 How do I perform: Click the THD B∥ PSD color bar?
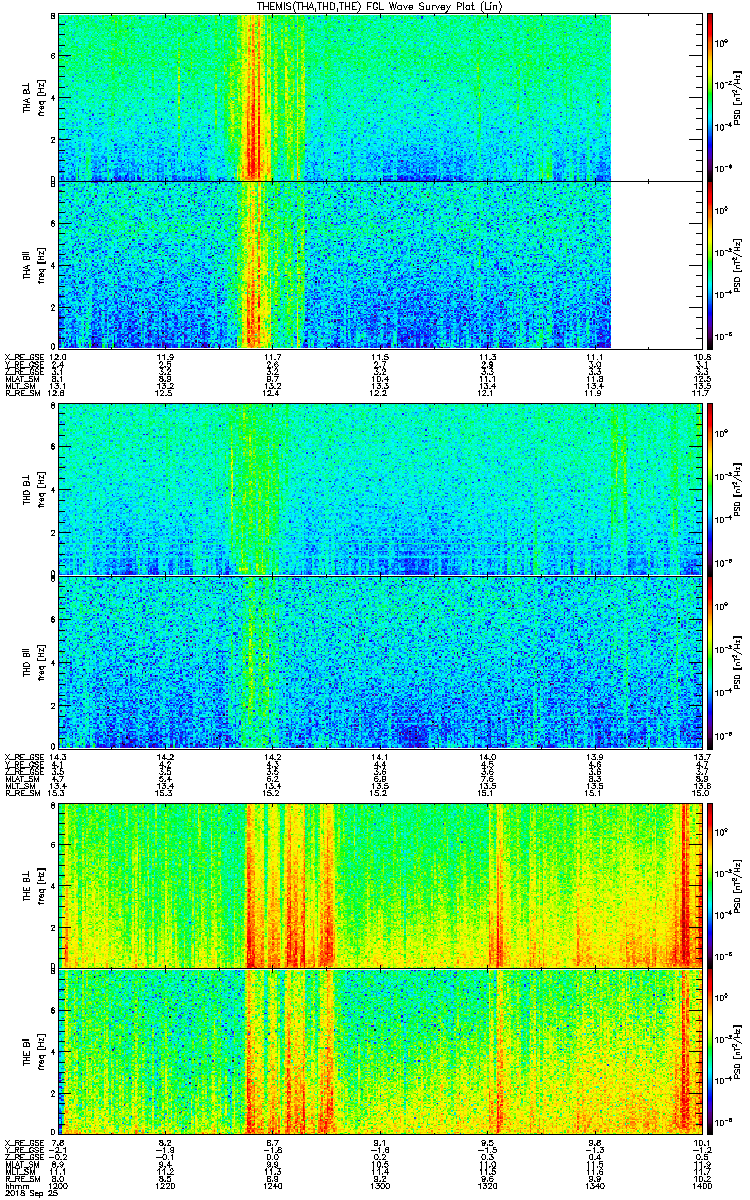coord(711,662)
